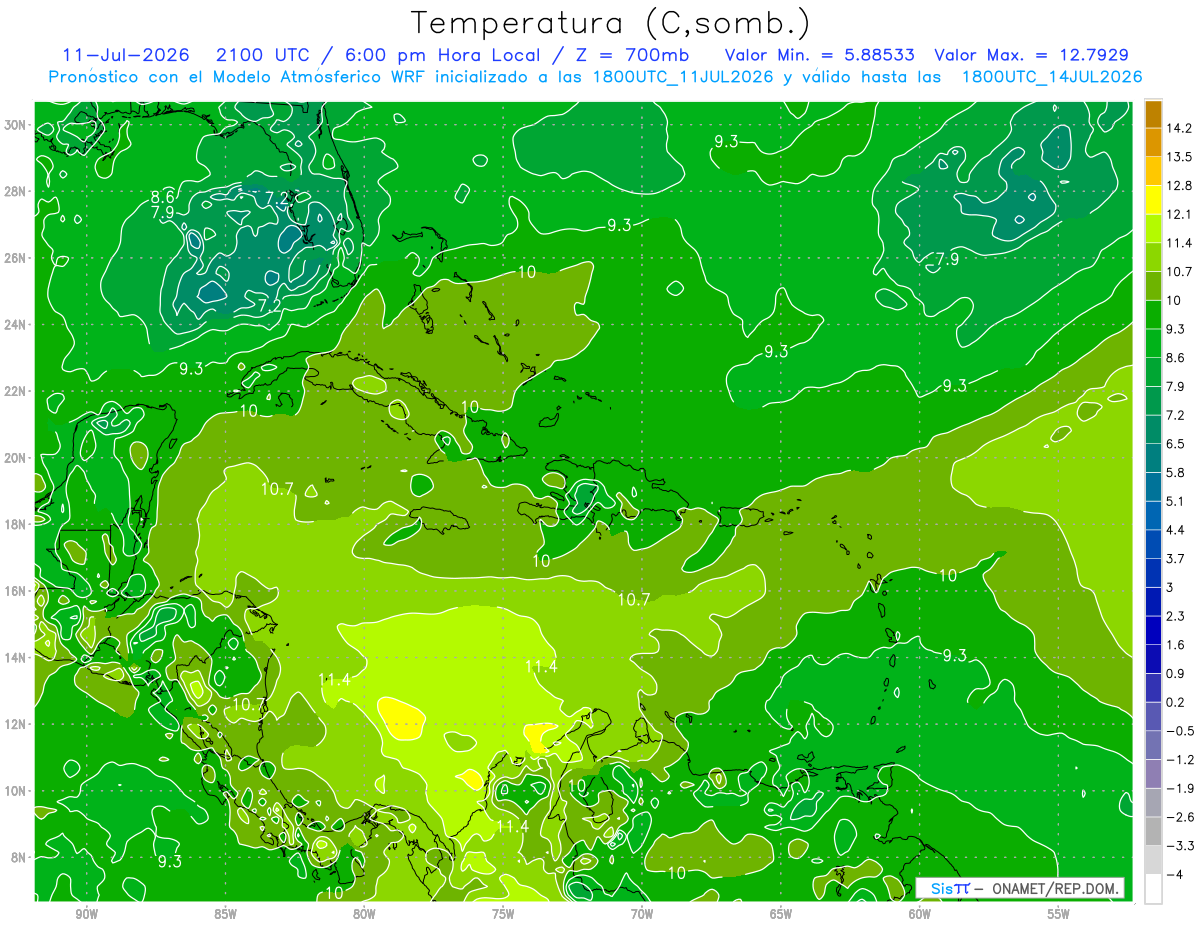Screen dimensions: 1200x927
Task: Click the legend value "5.8"
Action: 1176,473
